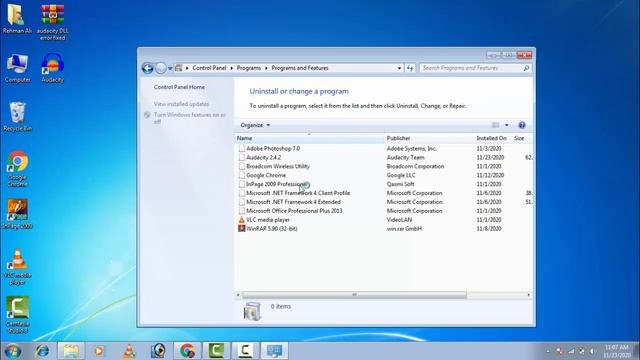Launch Windows Media Player from taskbar
Screen dimensions: 640x360
click(99, 351)
